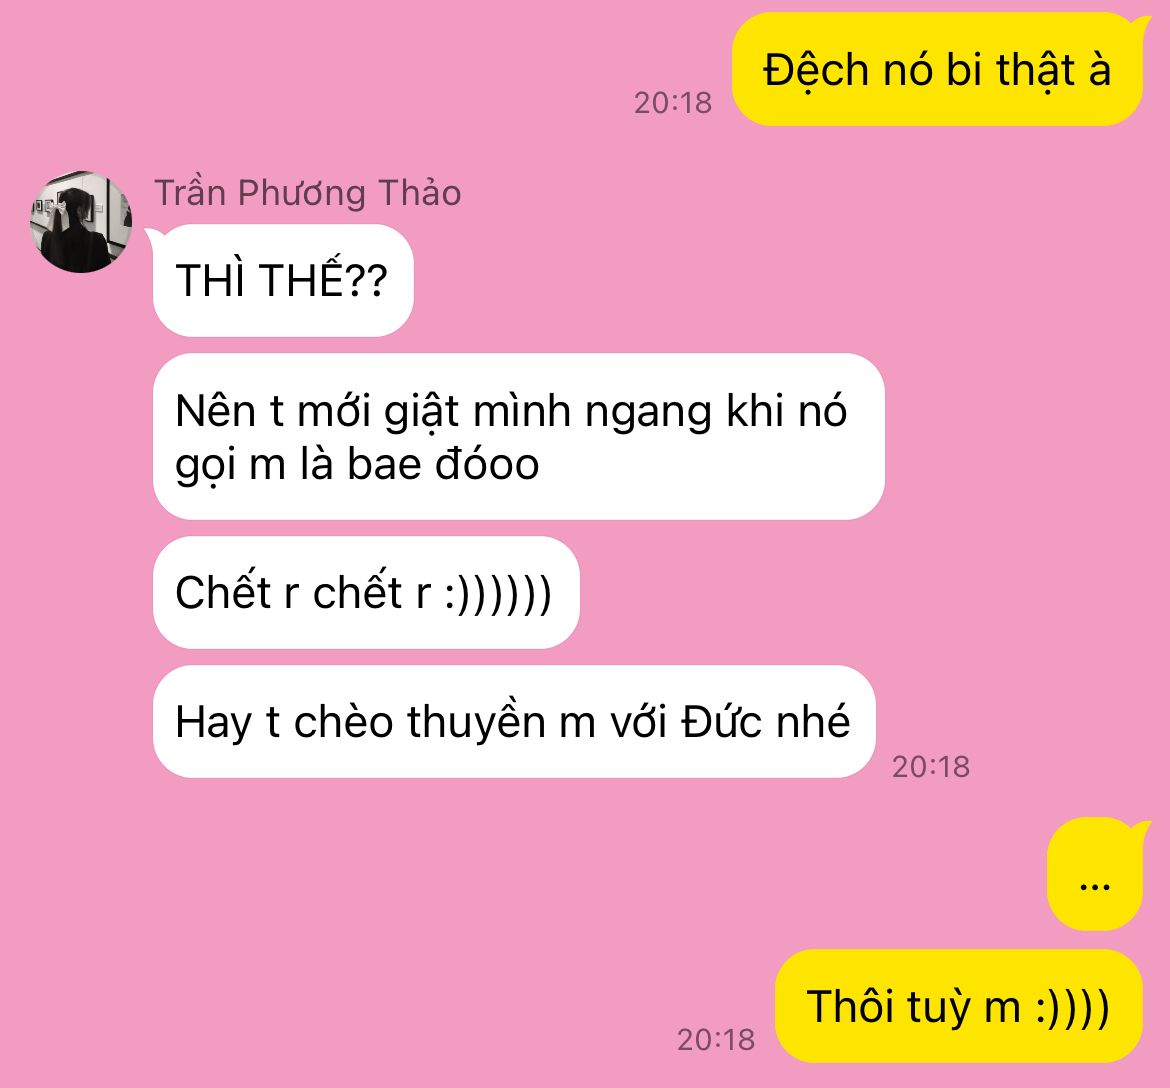
Task: Select the "Chết r chết r :))))))" bubble
Action: click(x=366, y=593)
